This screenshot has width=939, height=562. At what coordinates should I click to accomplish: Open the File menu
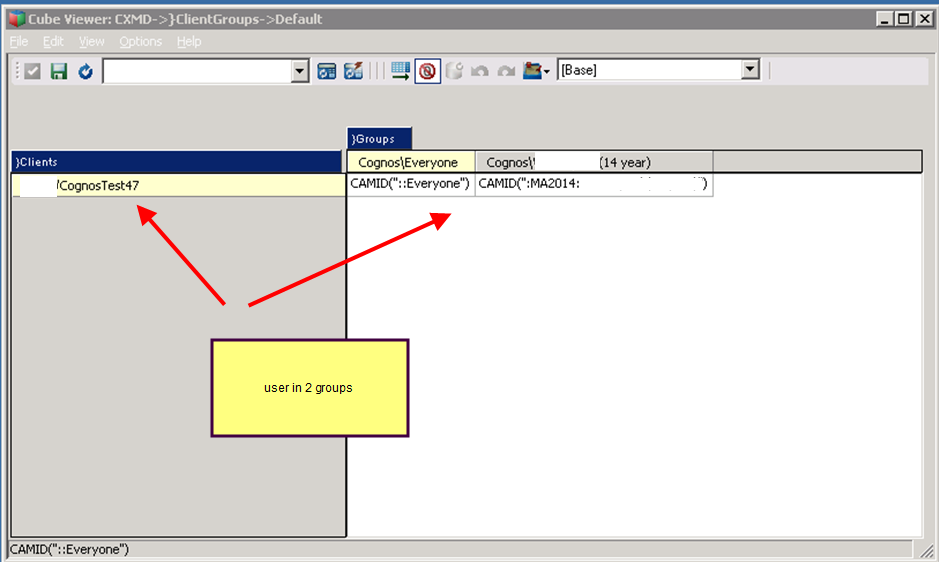tap(19, 41)
